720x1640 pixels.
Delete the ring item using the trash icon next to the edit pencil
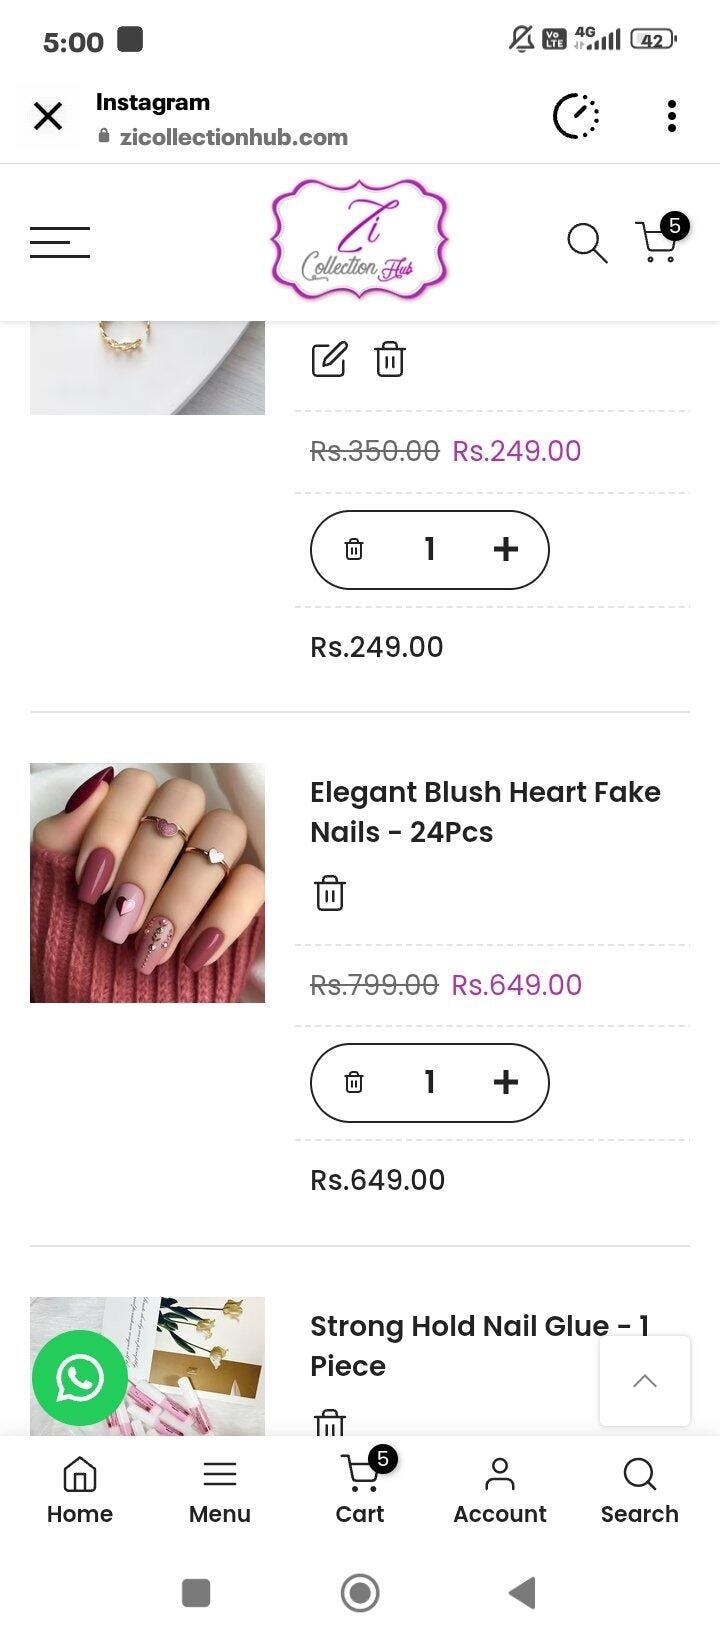pyautogui.click(x=389, y=359)
